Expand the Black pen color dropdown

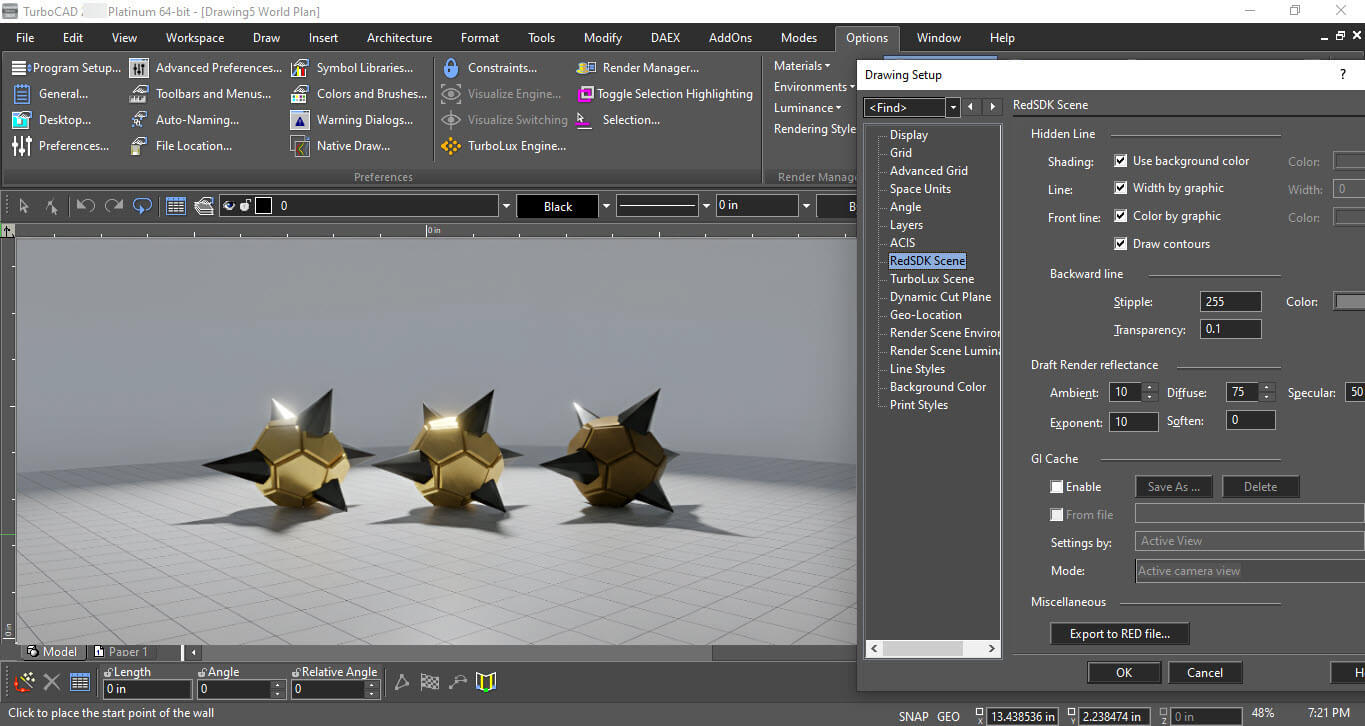click(x=606, y=206)
